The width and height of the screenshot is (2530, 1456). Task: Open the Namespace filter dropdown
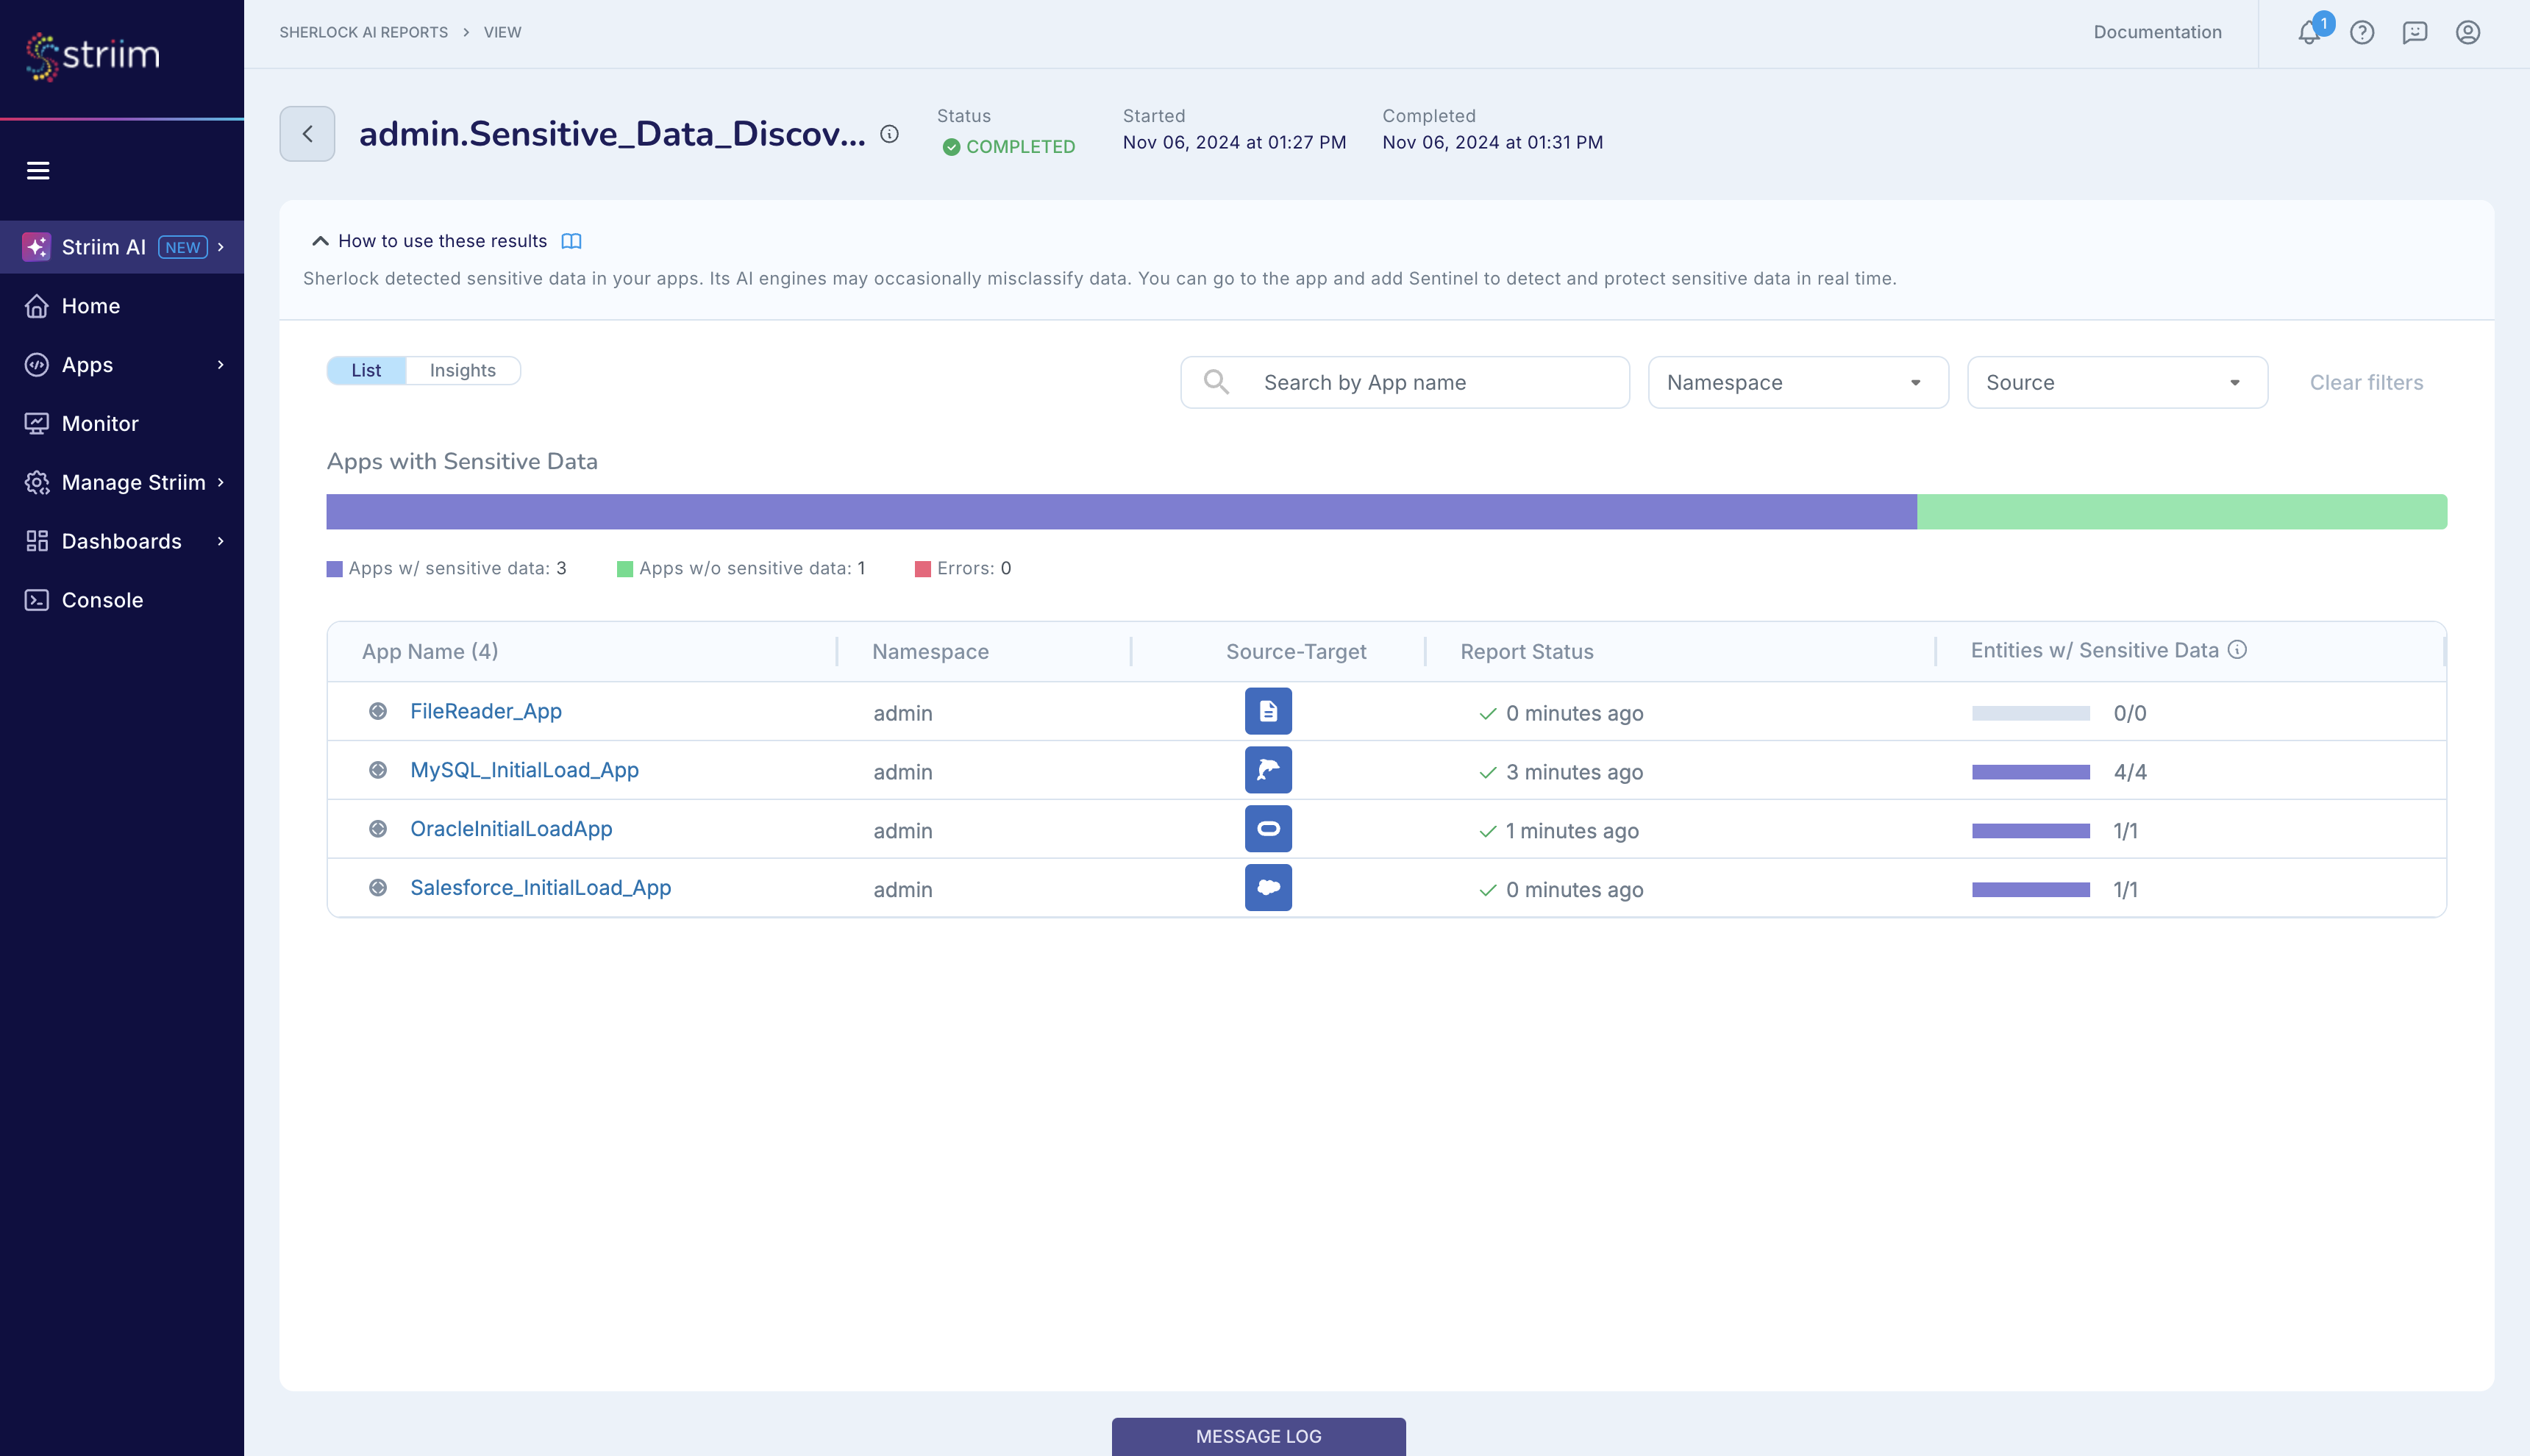click(x=1797, y=382)
